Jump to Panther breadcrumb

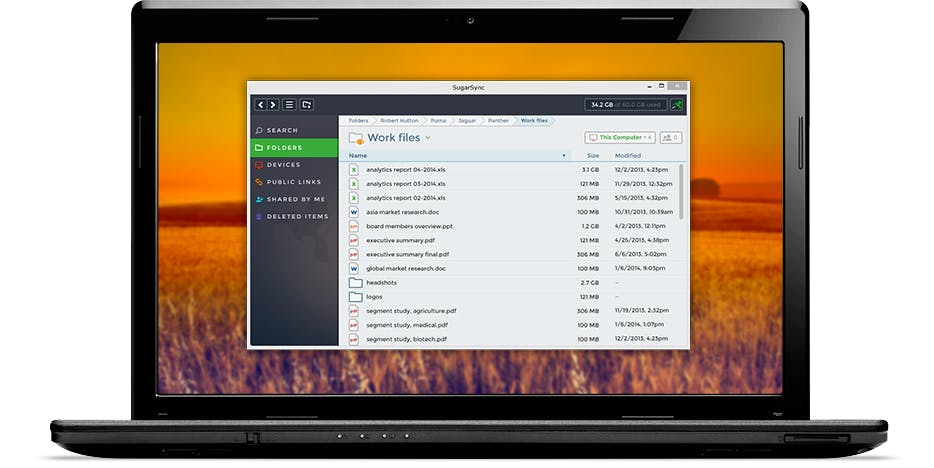pos(498,121)
